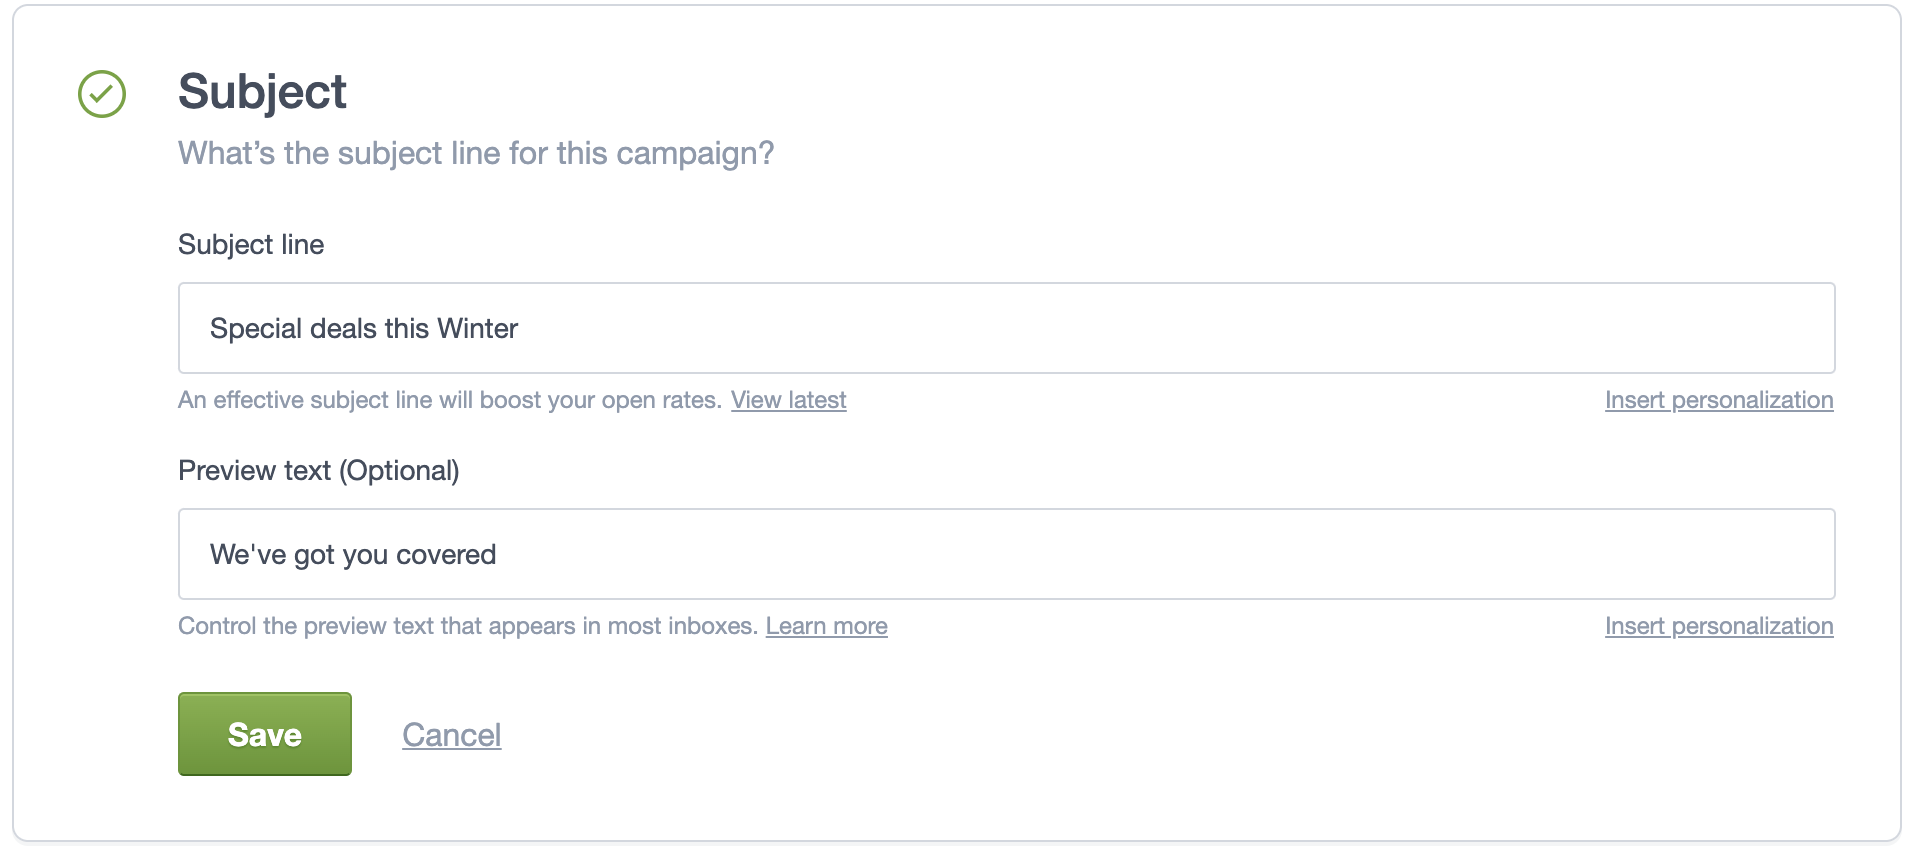Click the "Preview text (Optional)" label
This screenshot has height=850, width=1910.
[x=318, y=471]
